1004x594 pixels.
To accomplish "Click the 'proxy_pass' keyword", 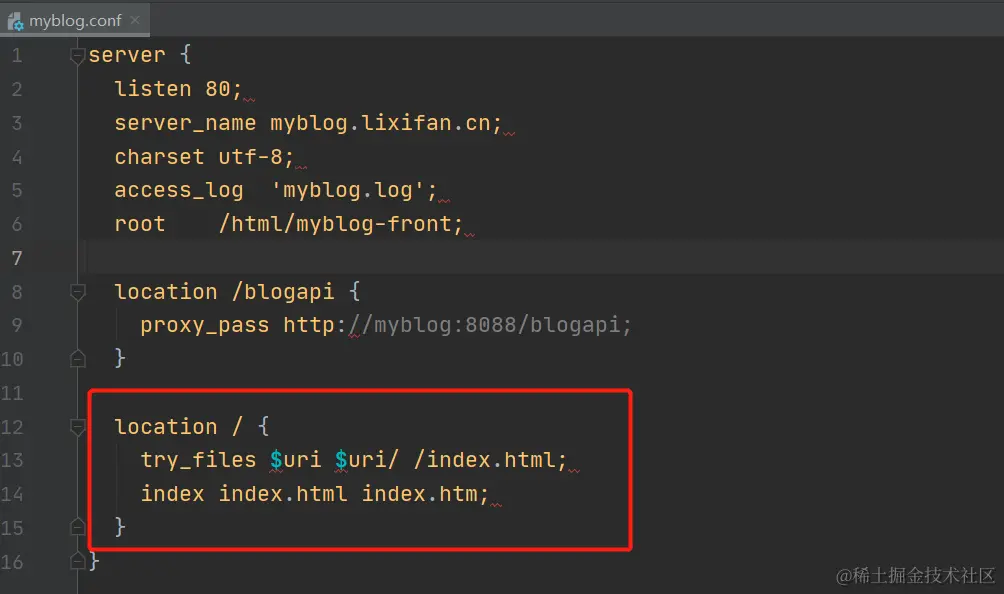I will (204, 325).
